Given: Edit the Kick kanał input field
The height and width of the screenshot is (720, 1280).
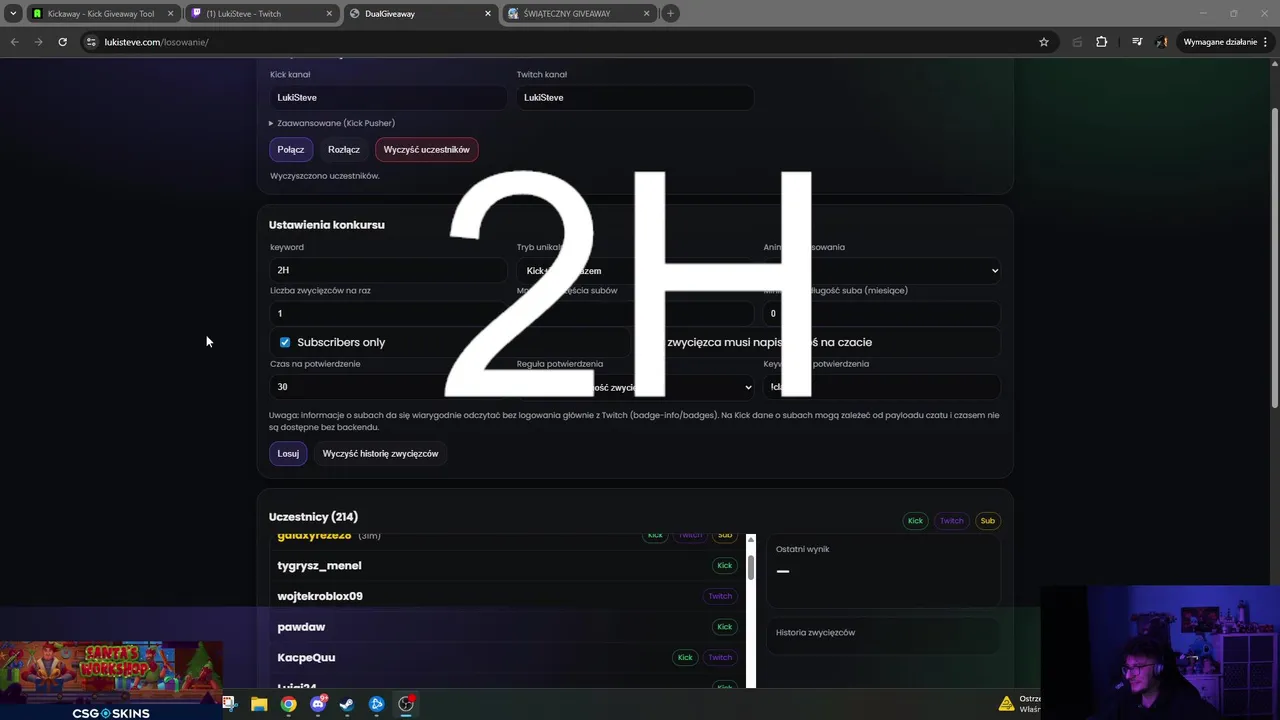Looking at the screenshot, I should click(x=387, y=97).
